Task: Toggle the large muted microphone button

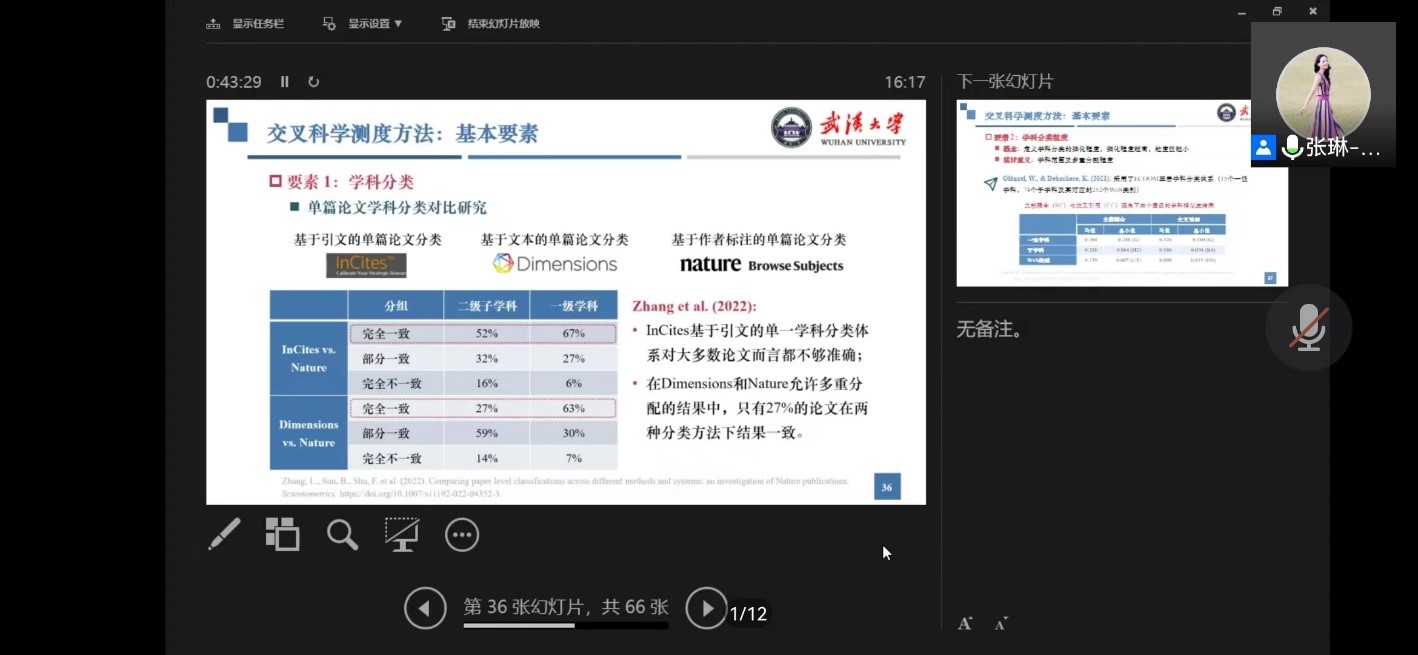Action: click(1308, 327)
